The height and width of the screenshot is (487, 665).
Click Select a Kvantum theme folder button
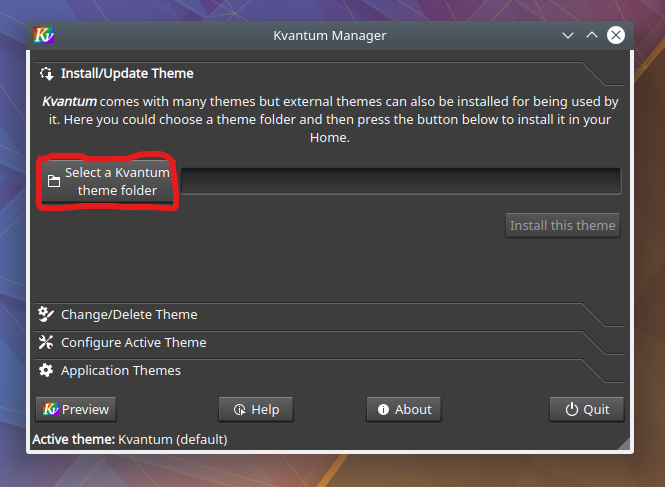click(x=108, y=182)
